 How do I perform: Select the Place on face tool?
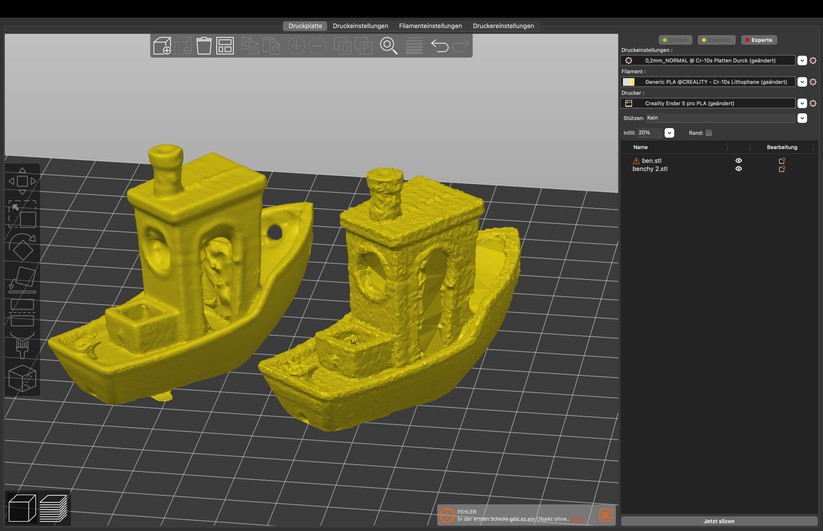tap(22, 278)
